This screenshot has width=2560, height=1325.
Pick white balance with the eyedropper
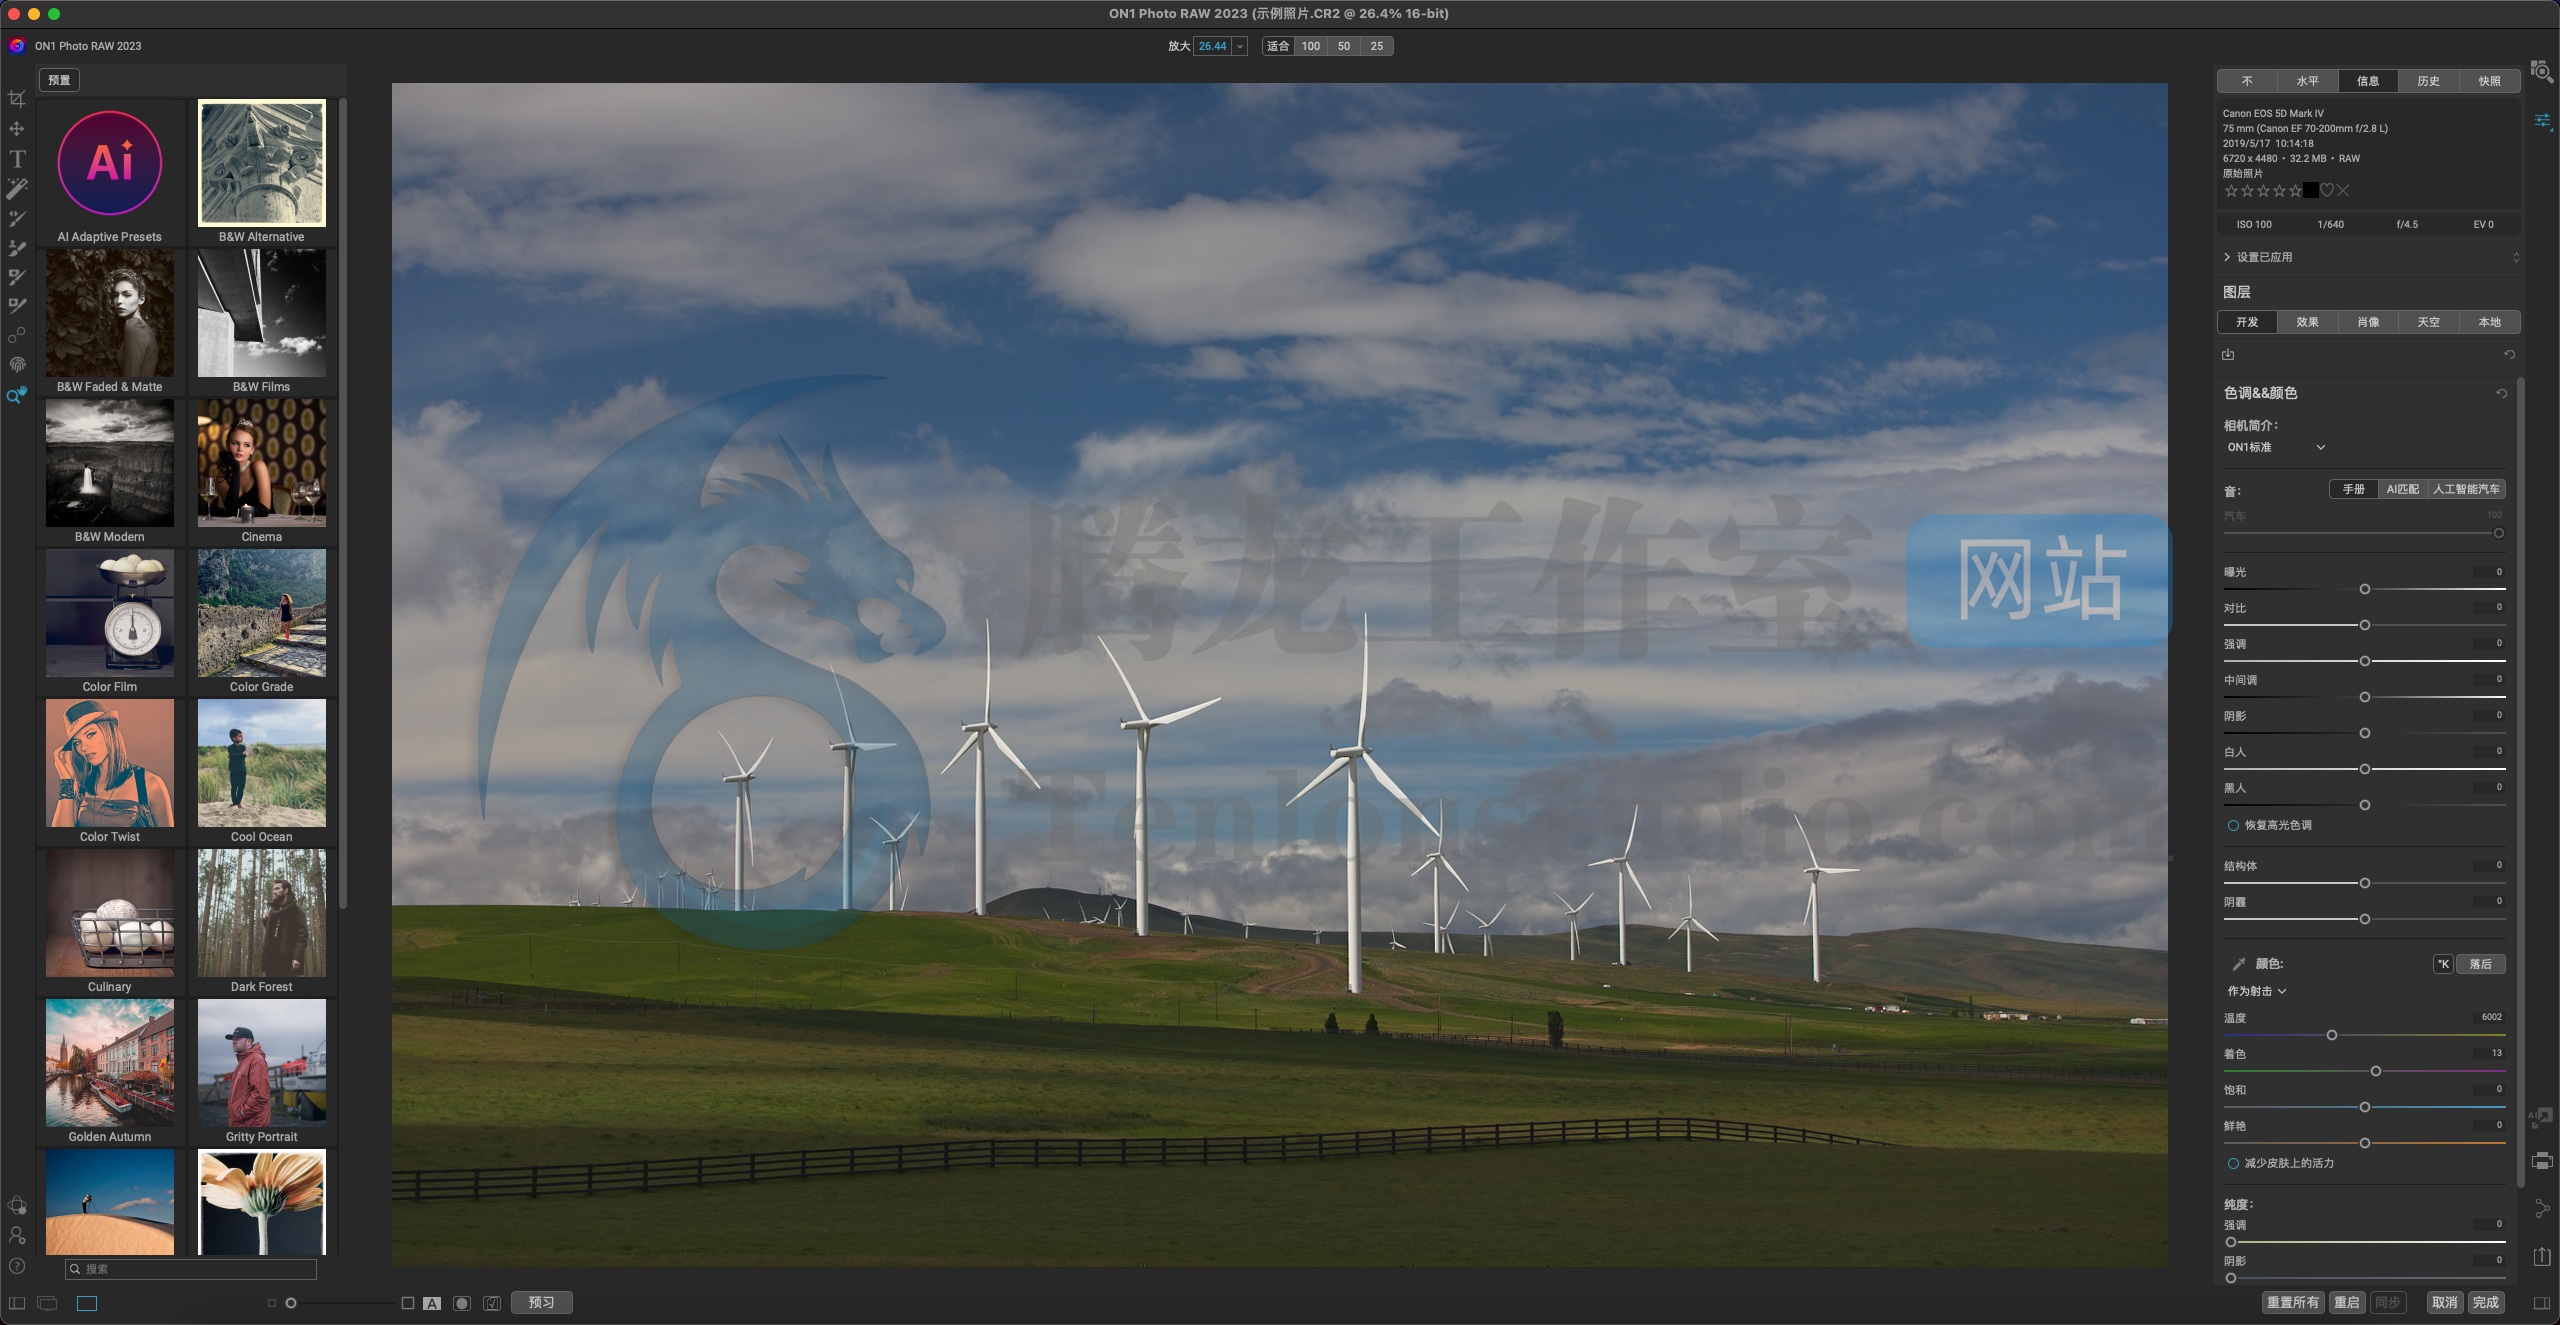[2239, 964]
